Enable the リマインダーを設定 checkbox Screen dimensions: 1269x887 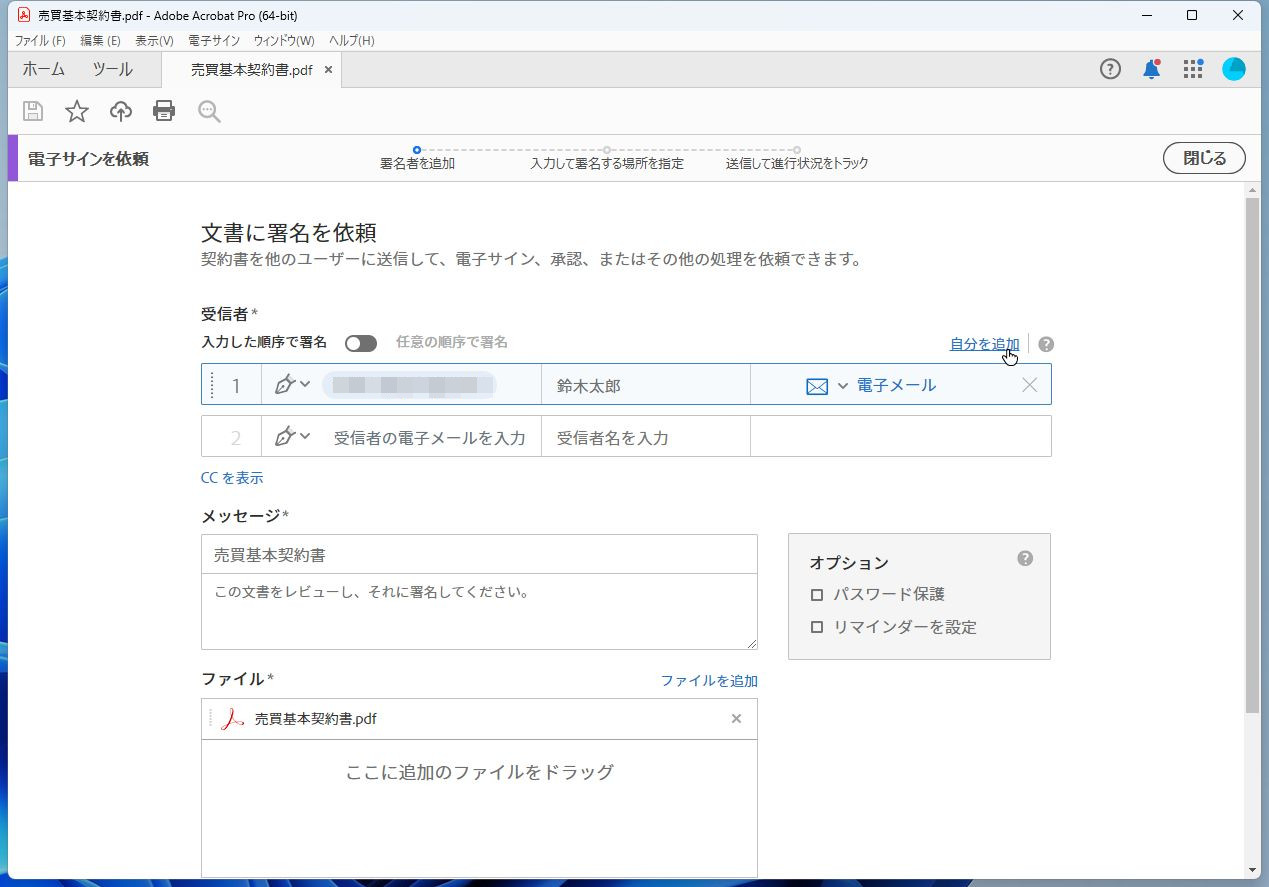[x=816, y=627]
